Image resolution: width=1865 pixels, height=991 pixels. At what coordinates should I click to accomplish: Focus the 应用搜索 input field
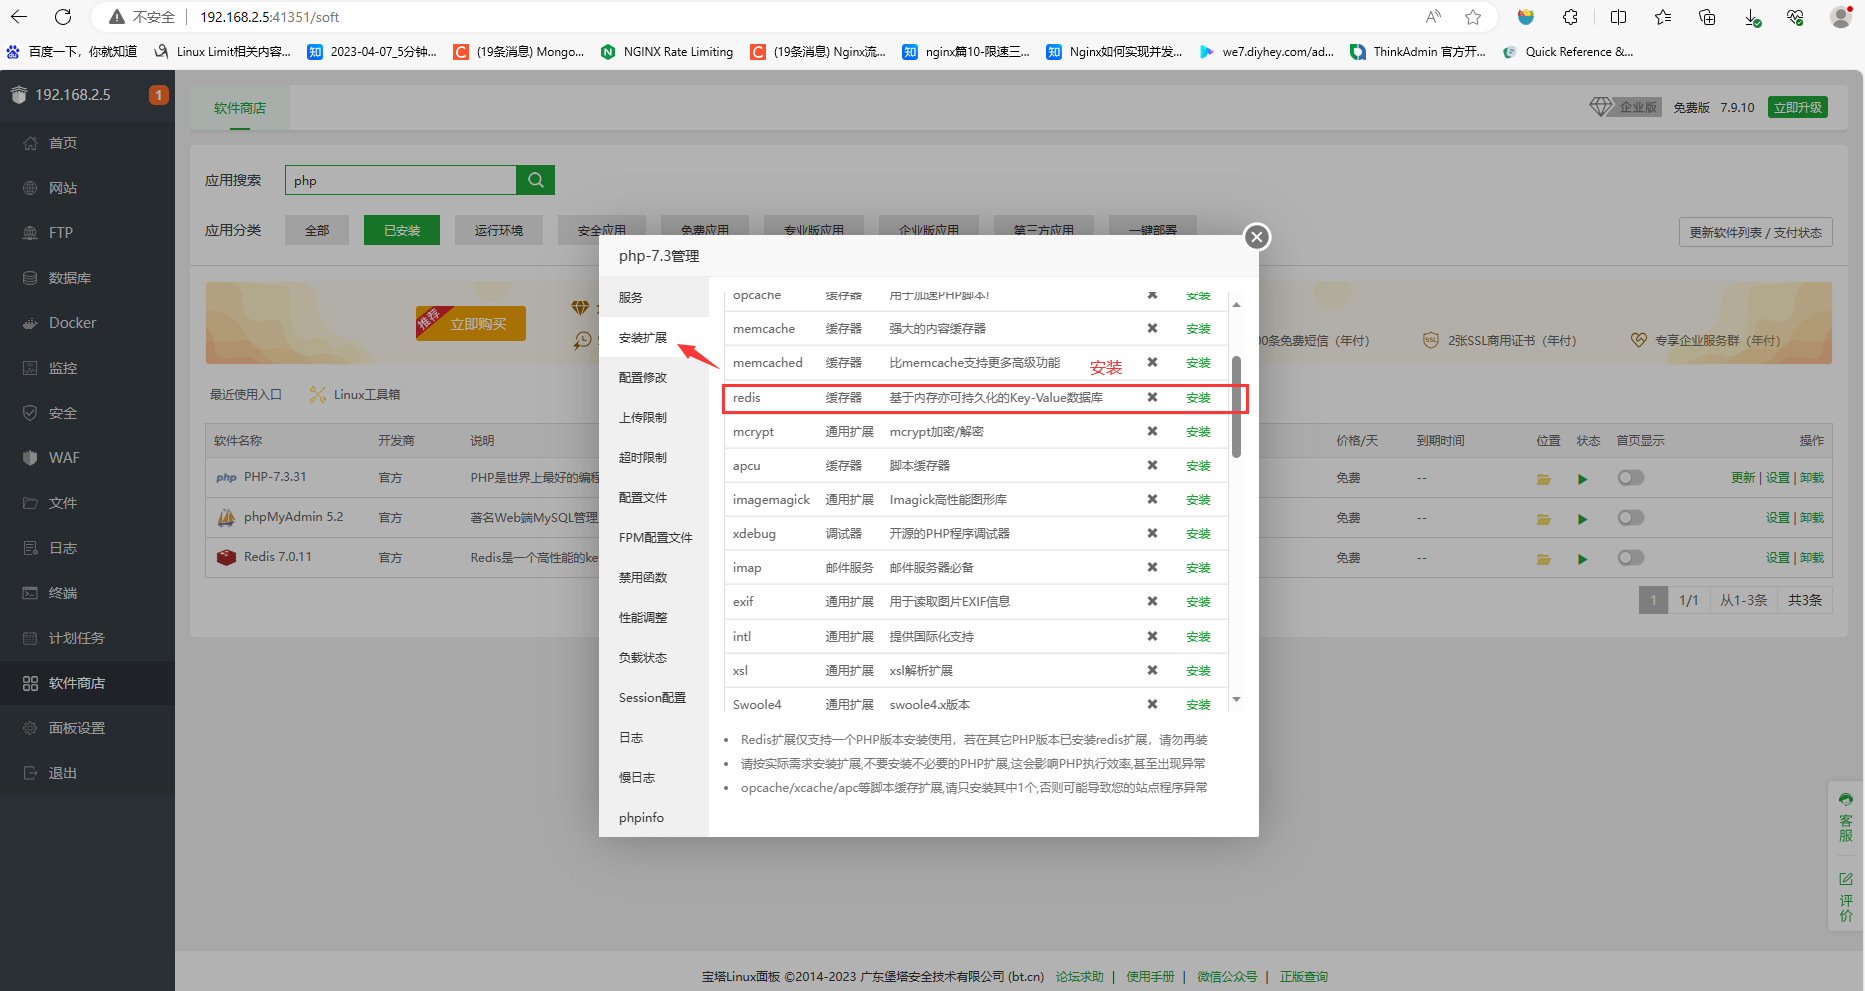[401, 180]
